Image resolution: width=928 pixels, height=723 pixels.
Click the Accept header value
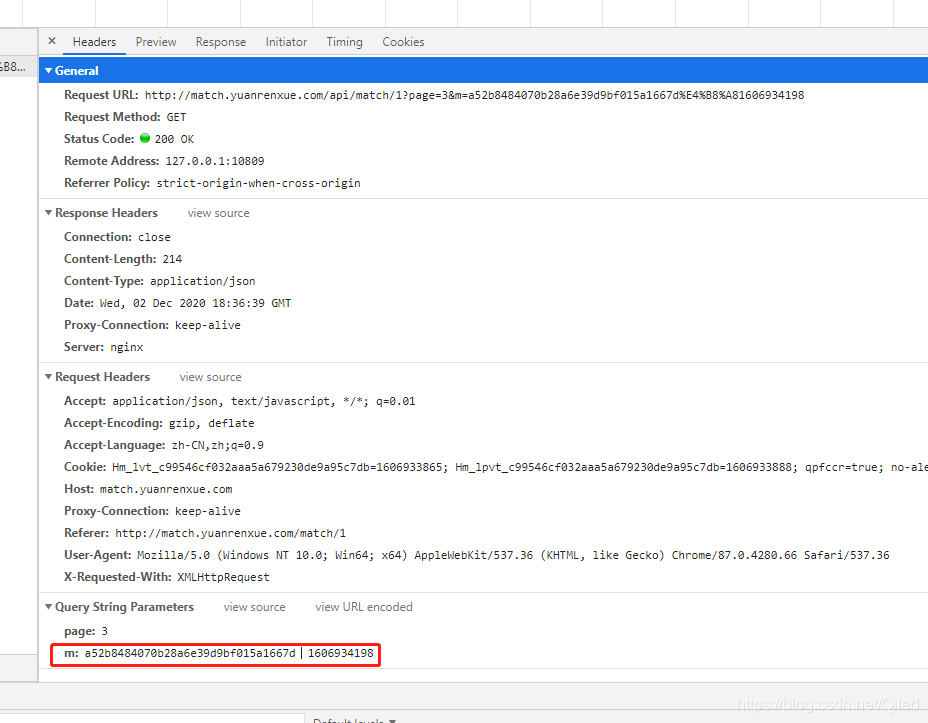tap(264, 401)
